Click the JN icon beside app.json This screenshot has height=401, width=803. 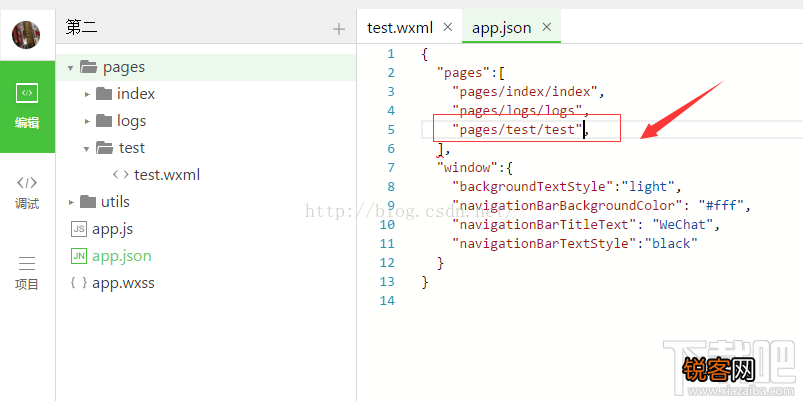[x=78, y=256]
